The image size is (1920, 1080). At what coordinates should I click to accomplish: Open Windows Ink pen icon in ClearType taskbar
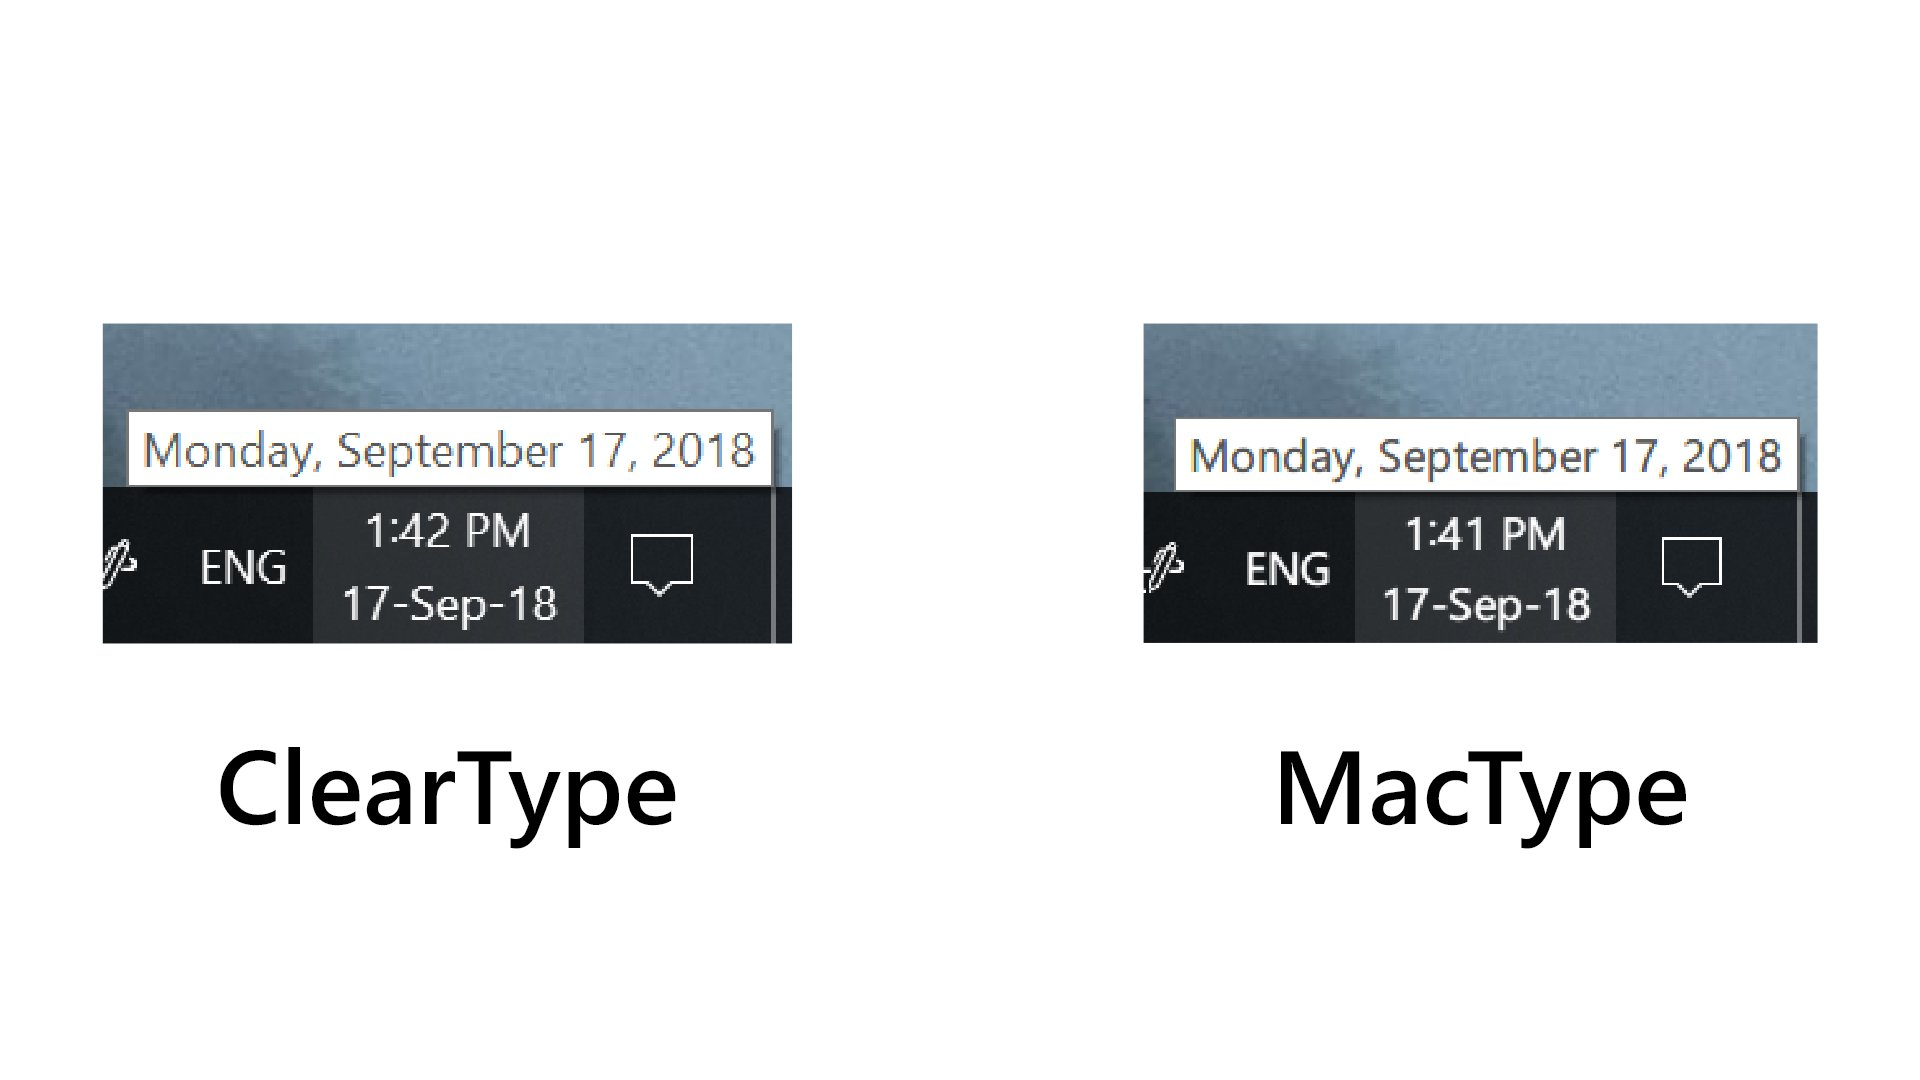[x=120, y=563]
